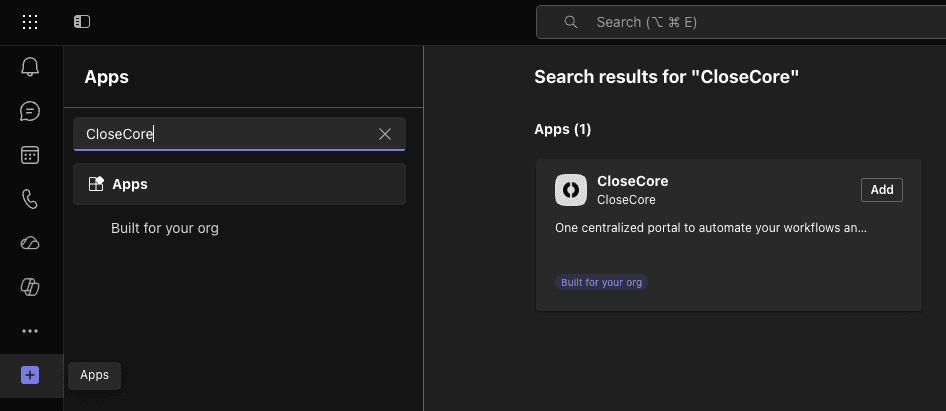Open OneDrive cloud icon
946x411 pixels.
[x=30, y=243]
